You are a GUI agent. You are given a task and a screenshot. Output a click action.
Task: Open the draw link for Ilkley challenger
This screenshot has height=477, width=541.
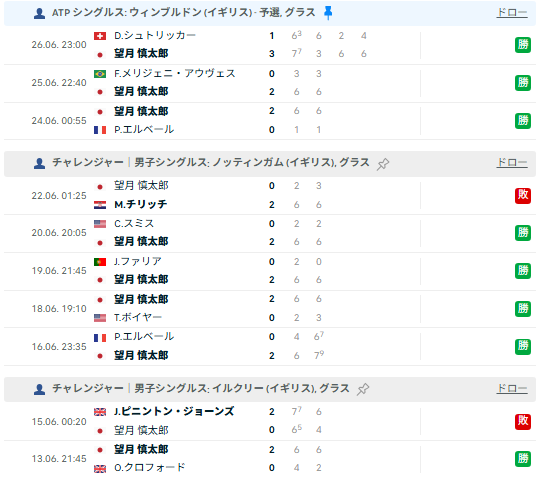tap(512, 388)
